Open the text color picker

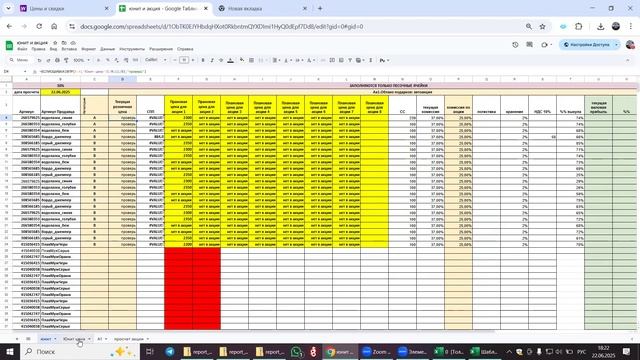[230, 60]
